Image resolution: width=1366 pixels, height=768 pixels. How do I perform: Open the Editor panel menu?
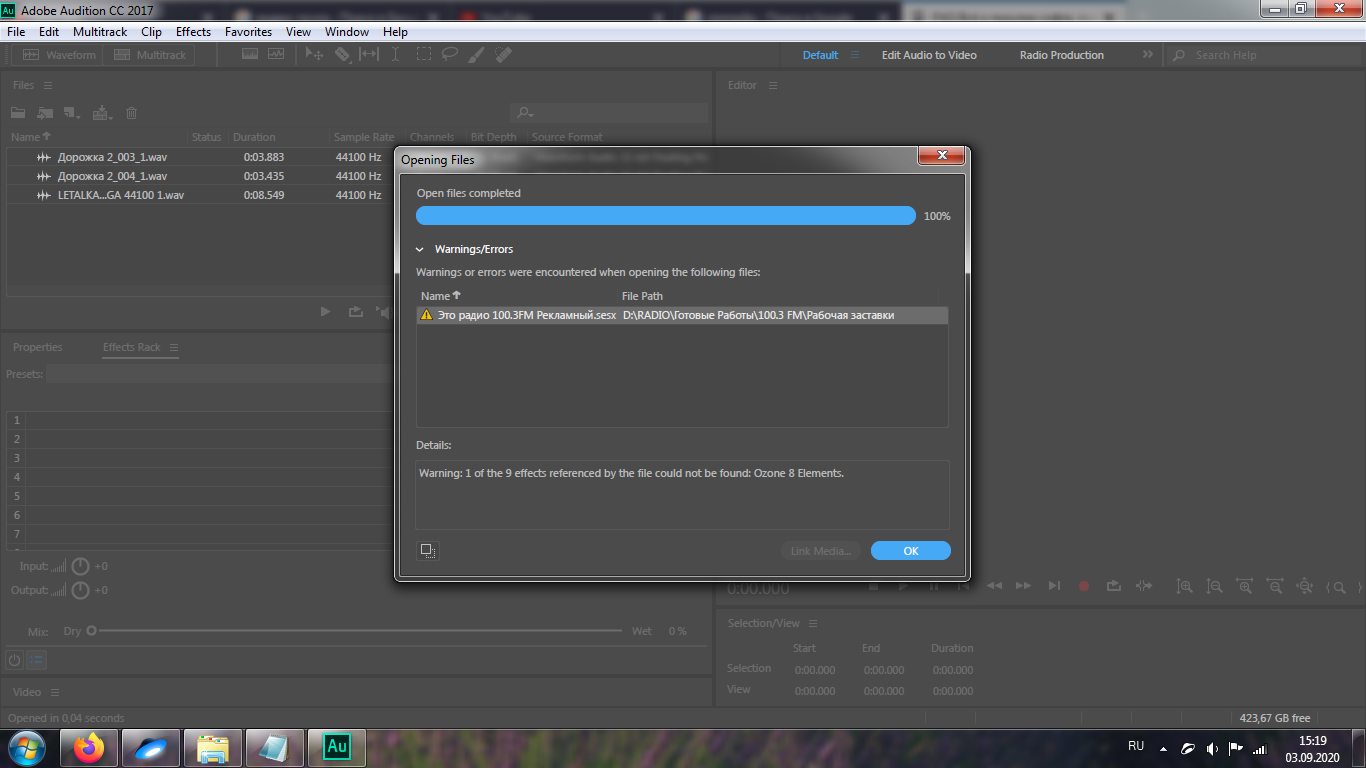(773, 86)
